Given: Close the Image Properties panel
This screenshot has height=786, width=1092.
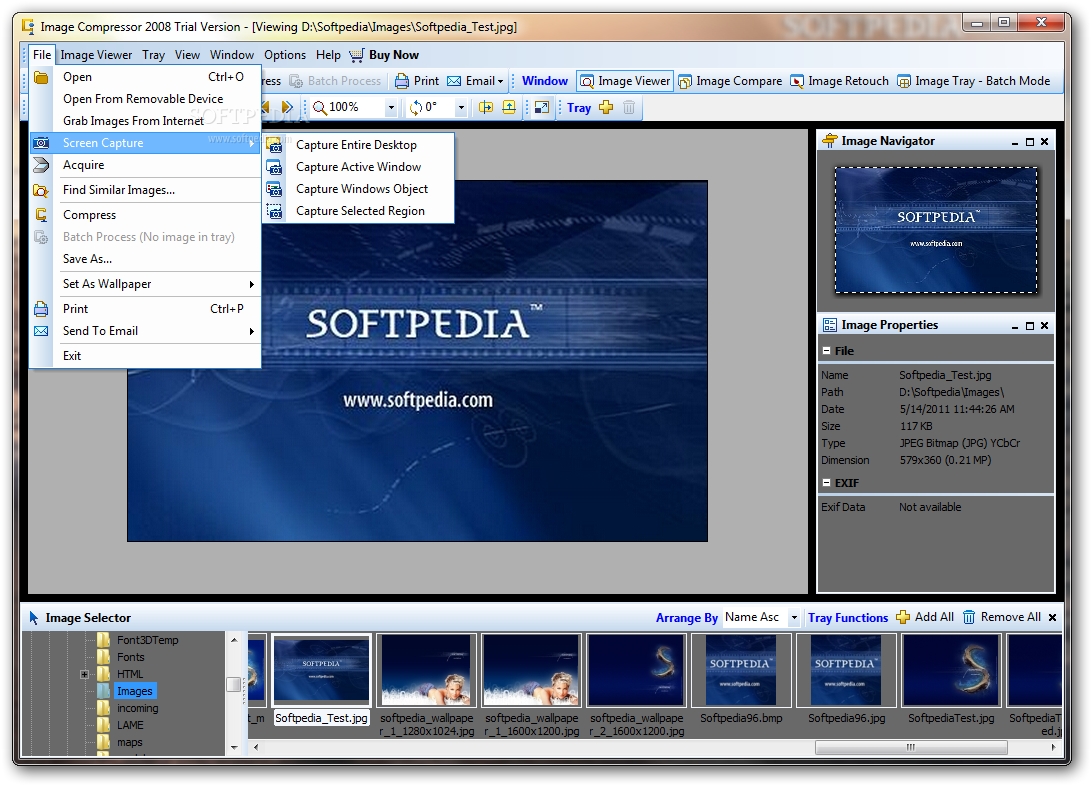Looking at the screenshot, I should click(x=1044, y=326).
